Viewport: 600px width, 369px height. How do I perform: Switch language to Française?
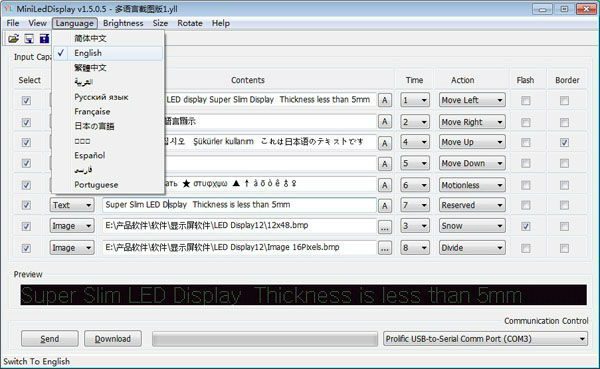(x=109, y=112)
